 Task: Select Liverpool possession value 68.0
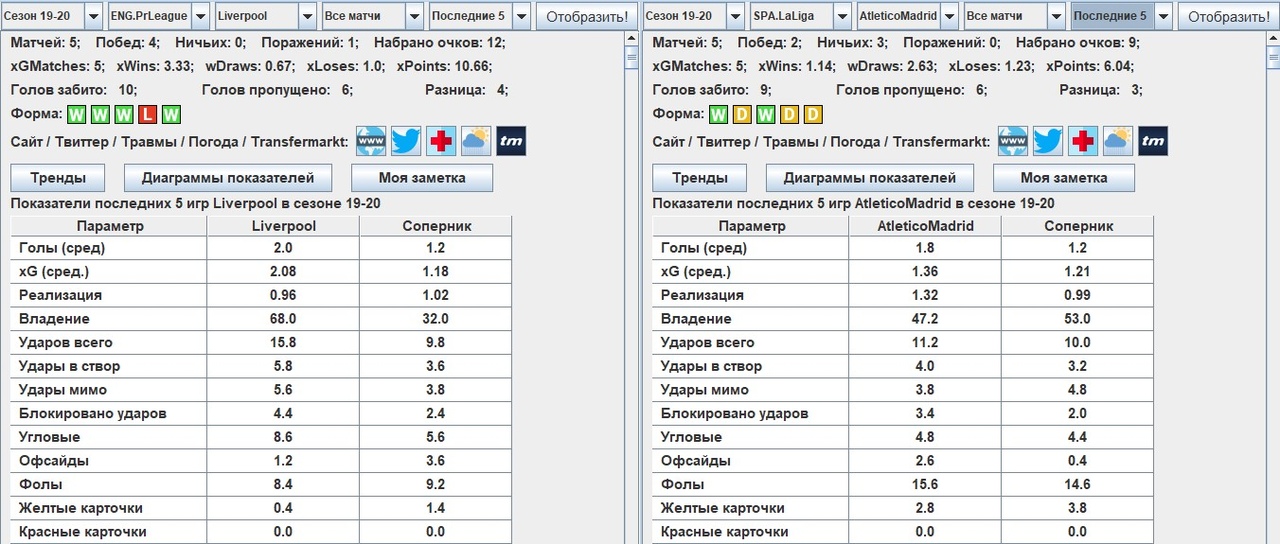coord(283,319)
